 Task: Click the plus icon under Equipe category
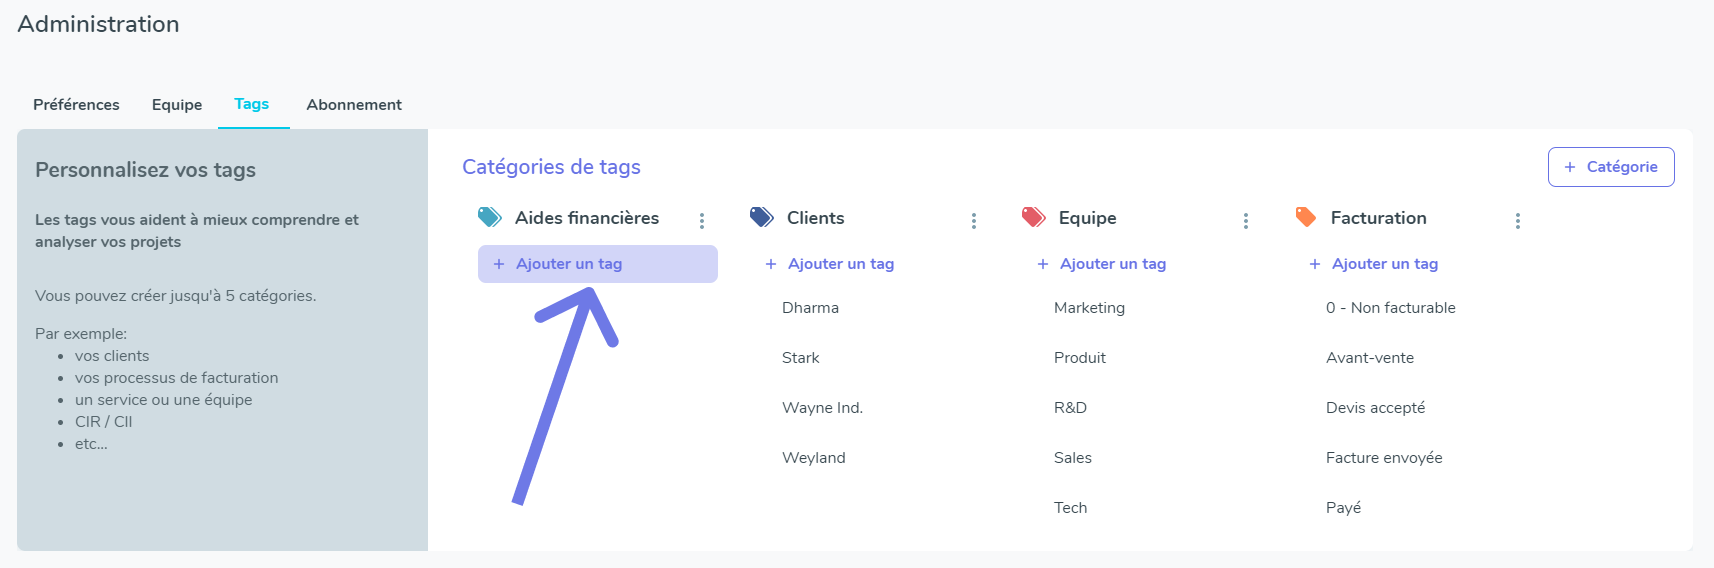[1043, 264]
